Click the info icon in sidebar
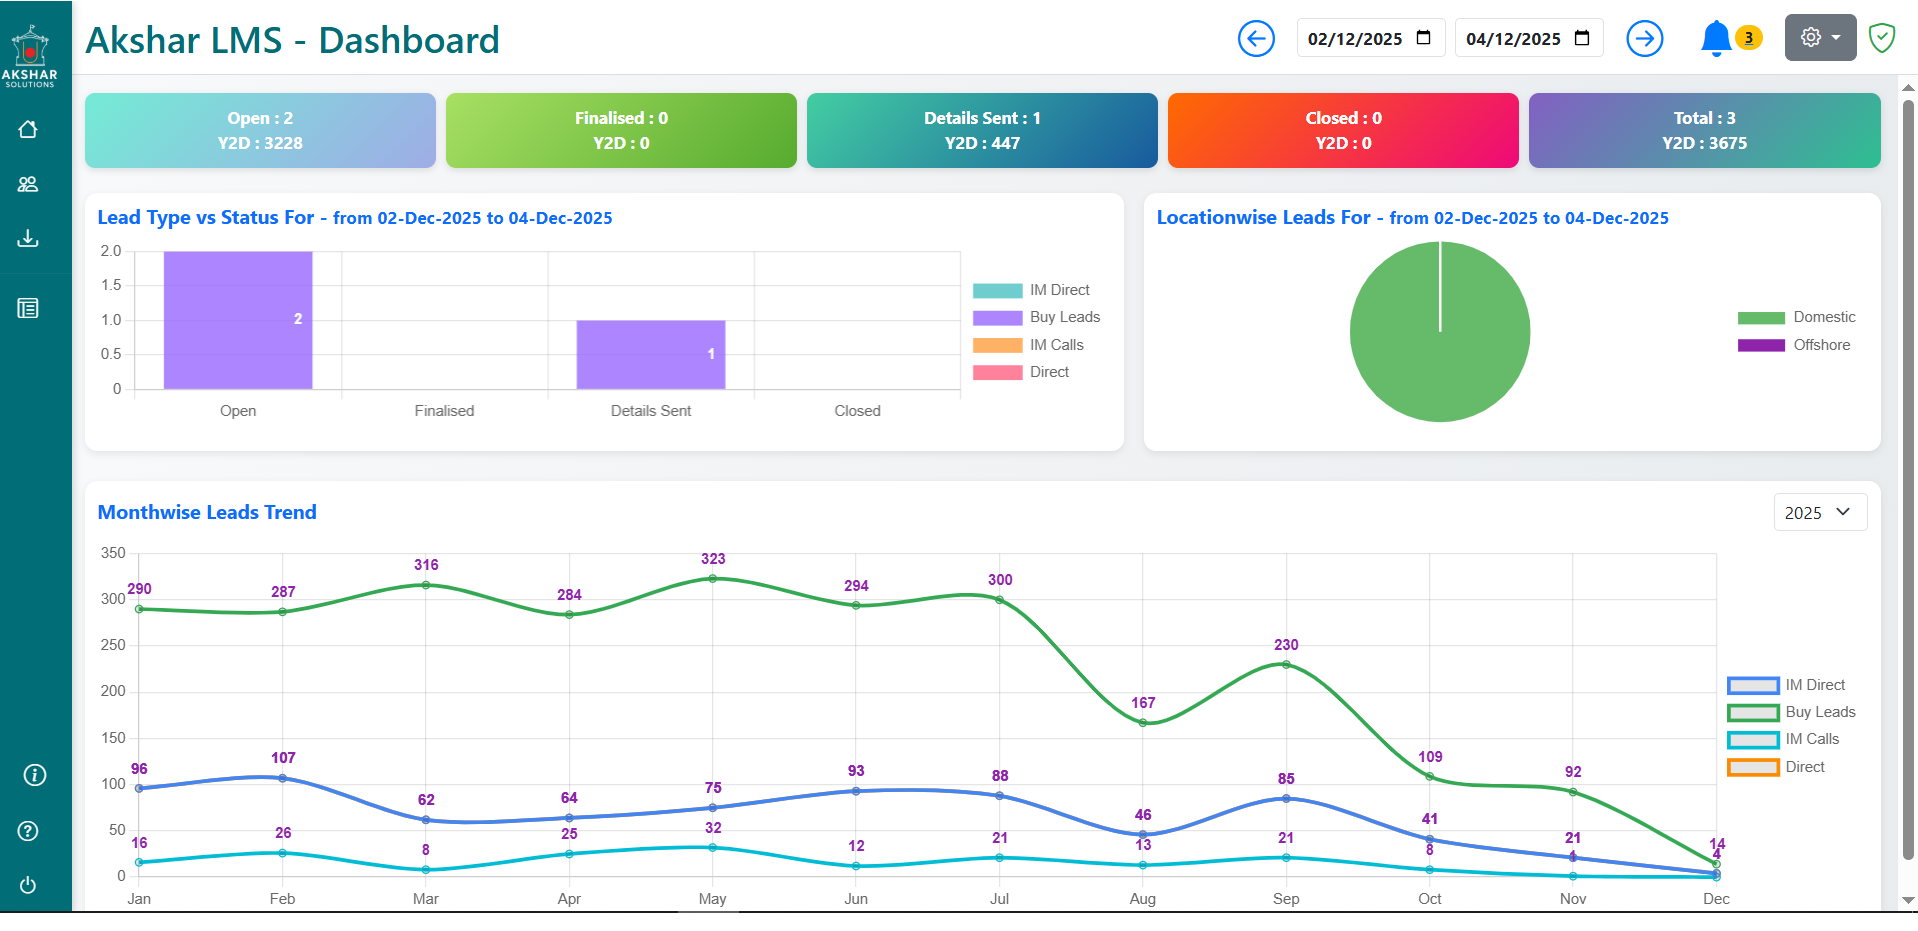The height and width of the screenshot is (931, 1918). [35, 775]
